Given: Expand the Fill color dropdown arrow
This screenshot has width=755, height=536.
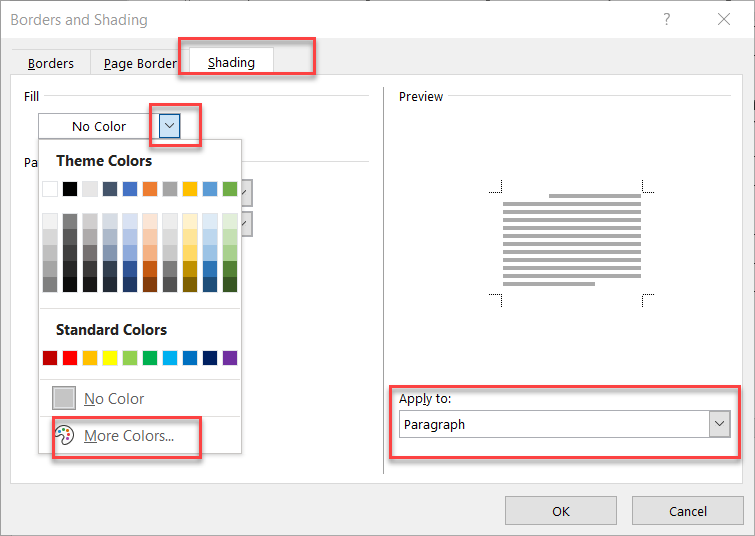Looking at the screenshot, I should tap(169, 126).
